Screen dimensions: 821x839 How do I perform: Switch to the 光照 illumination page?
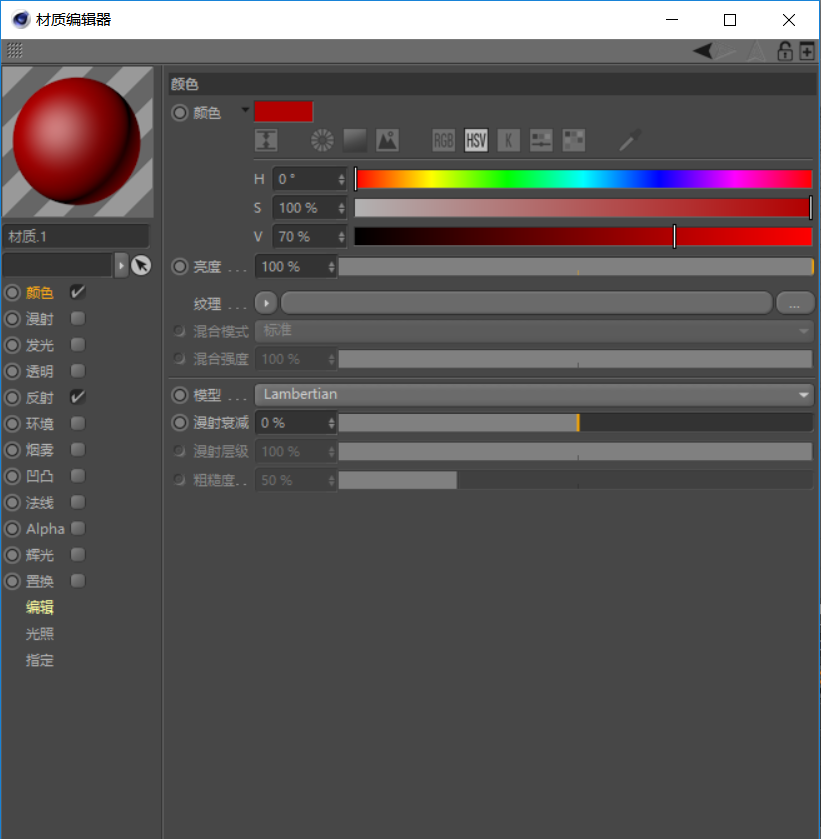click(x=40, y=633)
